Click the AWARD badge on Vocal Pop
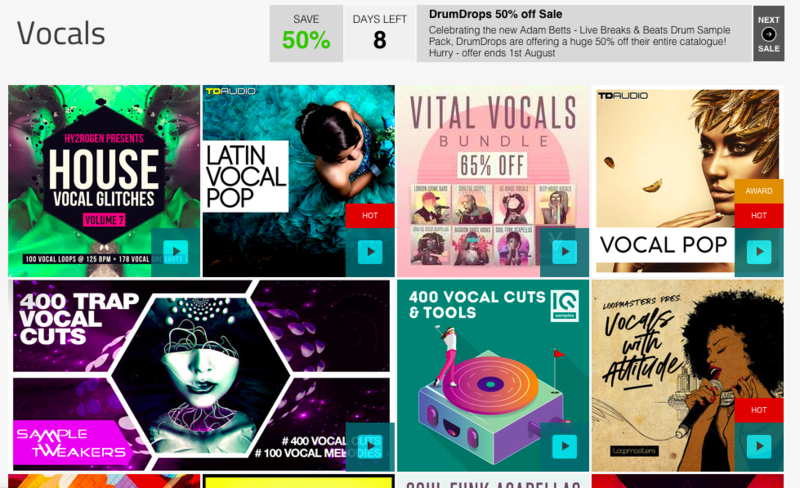This screenshot has height=488, width=800. point(759,191)
